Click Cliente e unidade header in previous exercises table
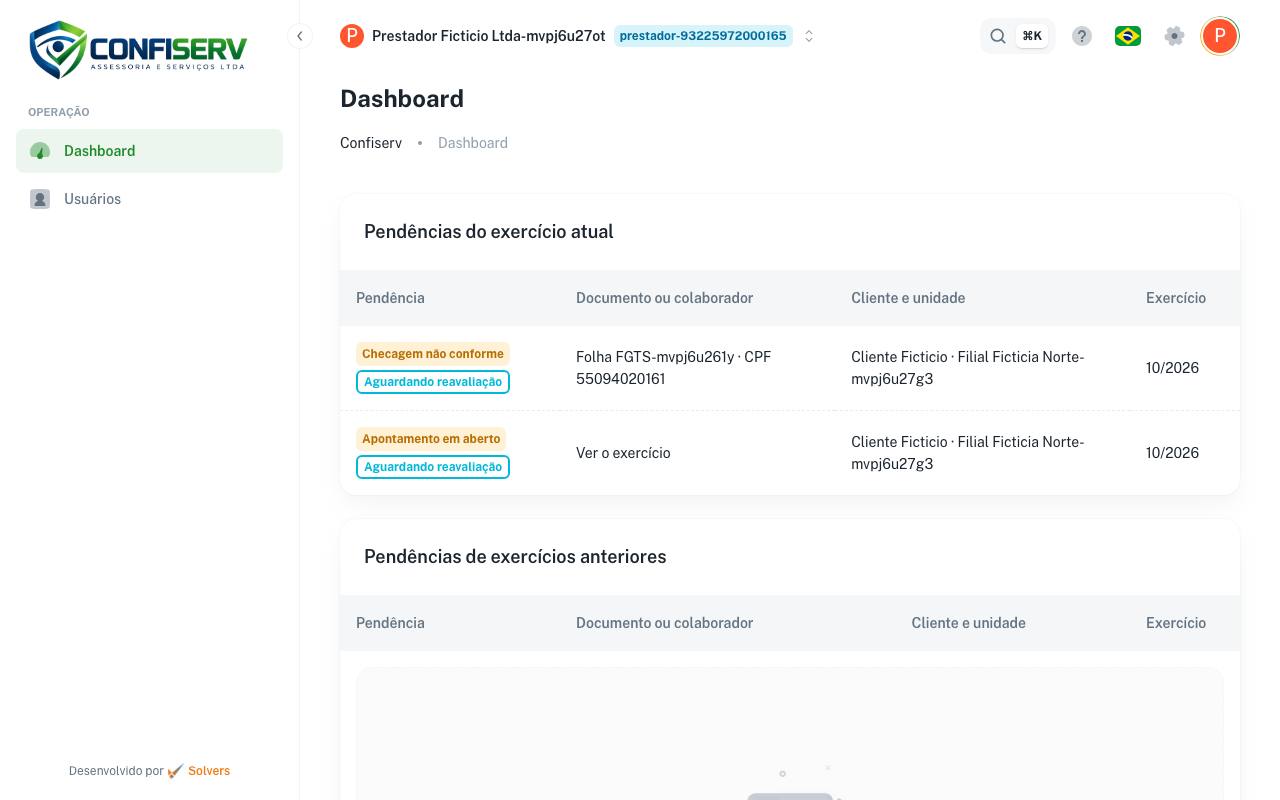Screen dimensions: 1280x800 (x=968, y=623)
